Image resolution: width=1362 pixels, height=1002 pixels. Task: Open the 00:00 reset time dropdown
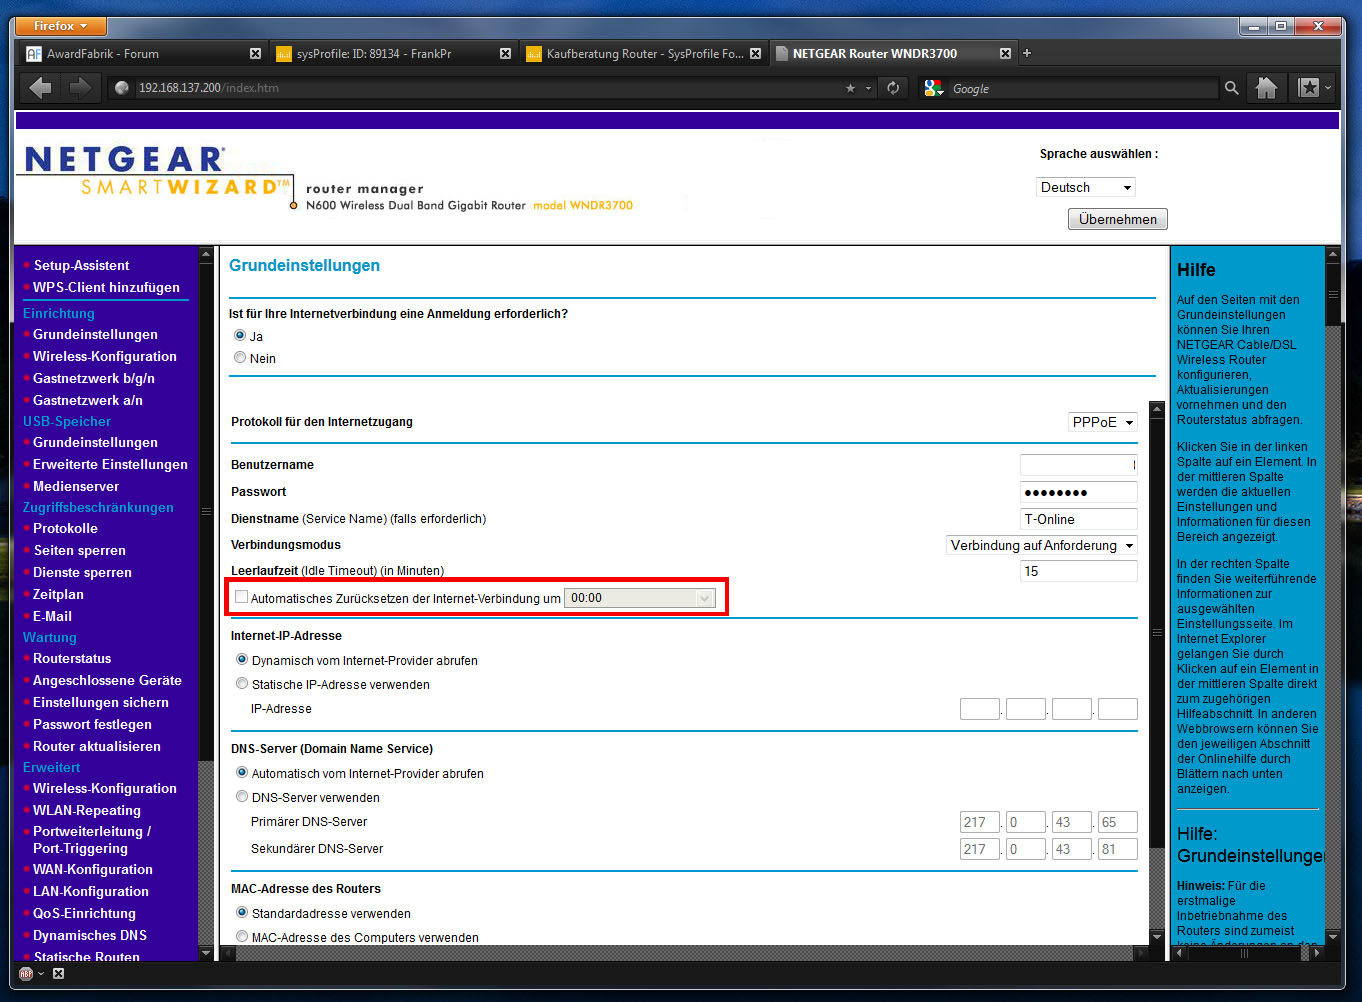[640, 598]
